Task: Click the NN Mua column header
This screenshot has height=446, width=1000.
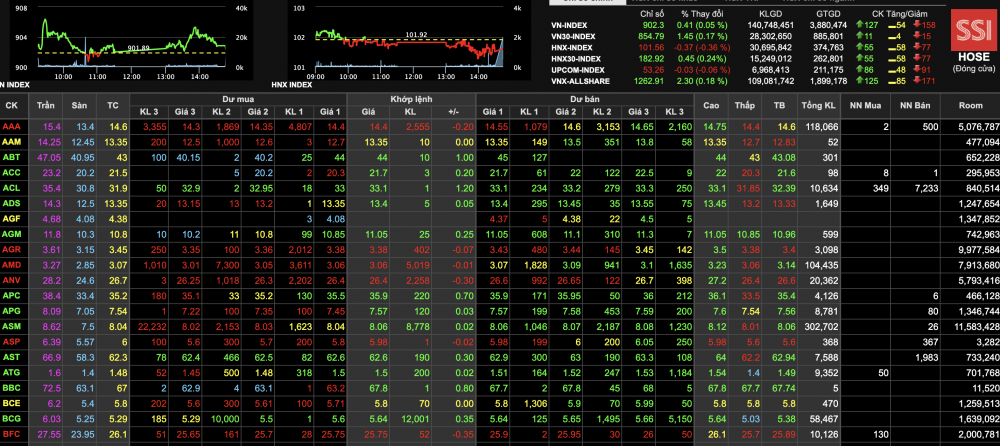Action: tap(866, 105)
